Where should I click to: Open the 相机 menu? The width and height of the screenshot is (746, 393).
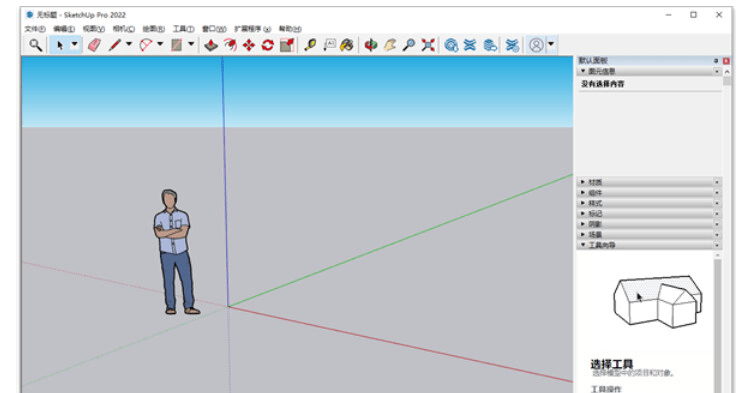click(123, 29)
